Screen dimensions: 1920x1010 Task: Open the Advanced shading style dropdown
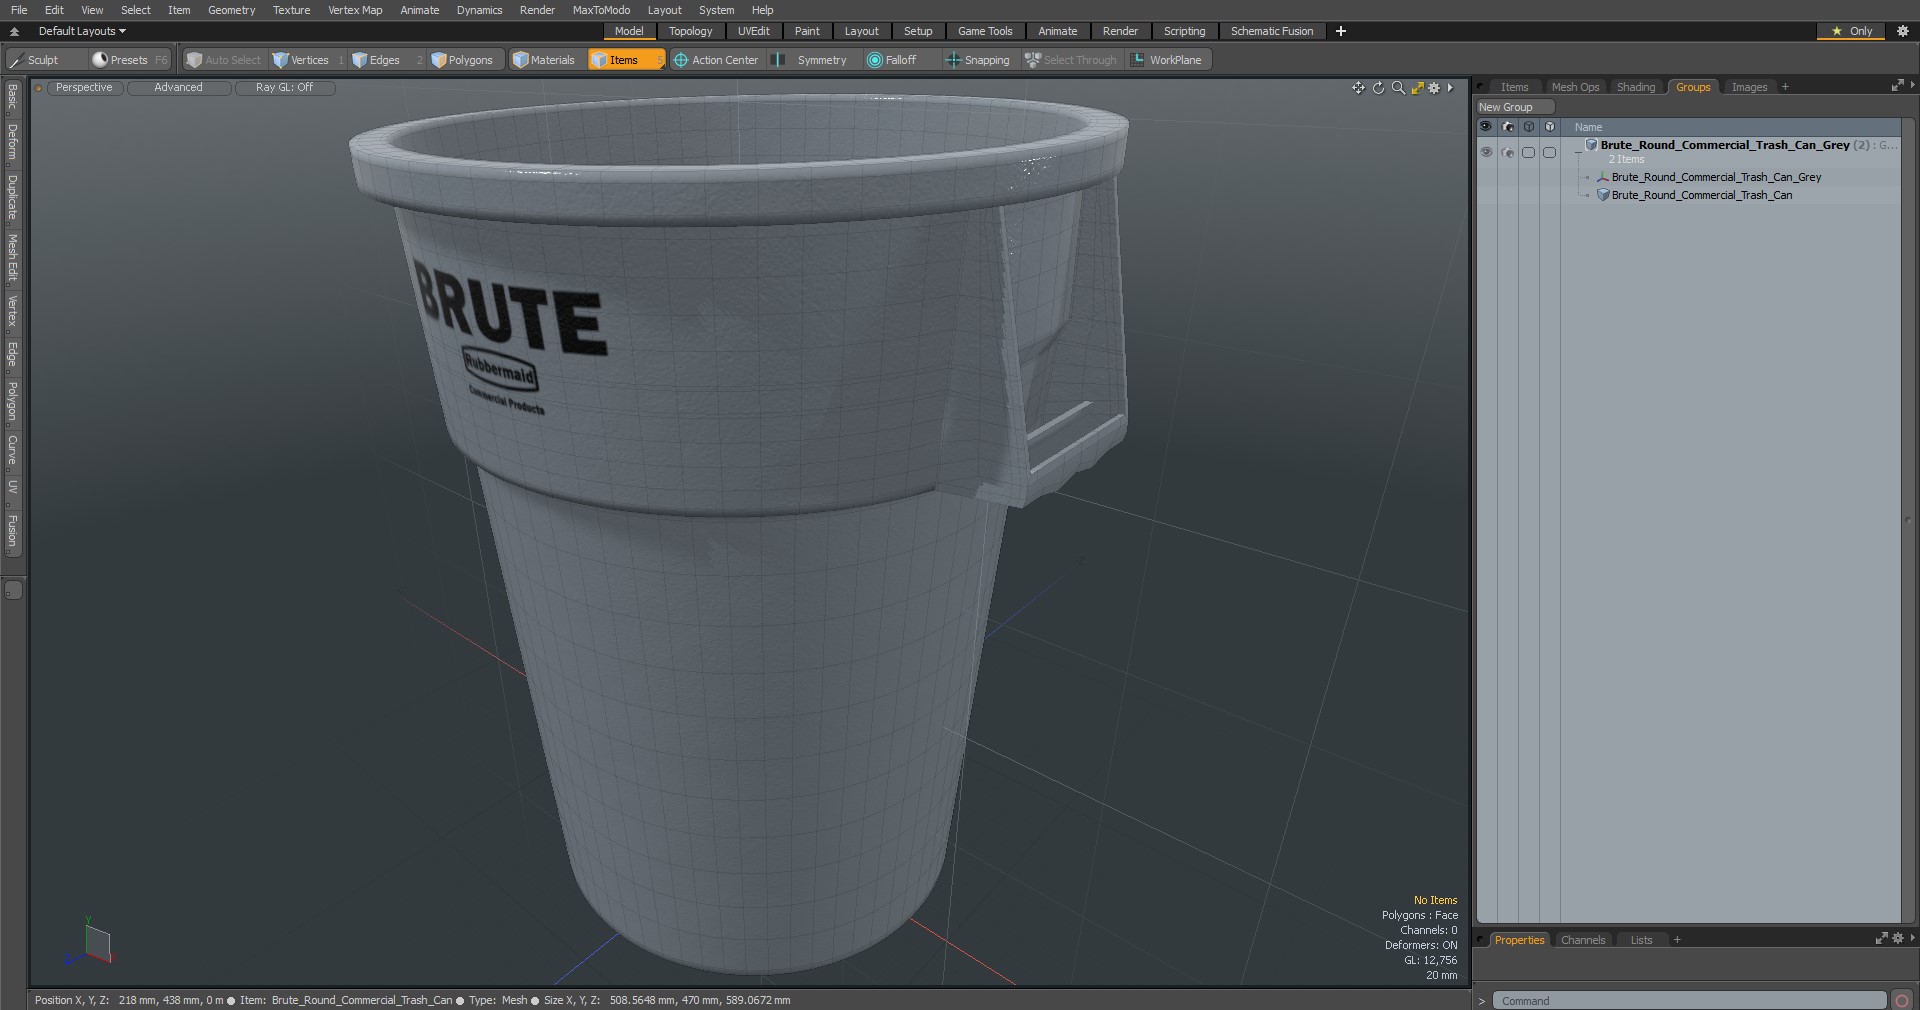click(178, 88)
